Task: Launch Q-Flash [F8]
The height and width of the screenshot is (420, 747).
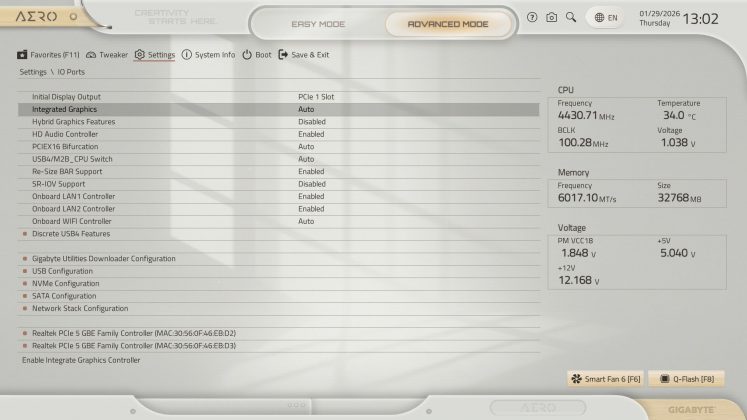Action: [686, 379]
